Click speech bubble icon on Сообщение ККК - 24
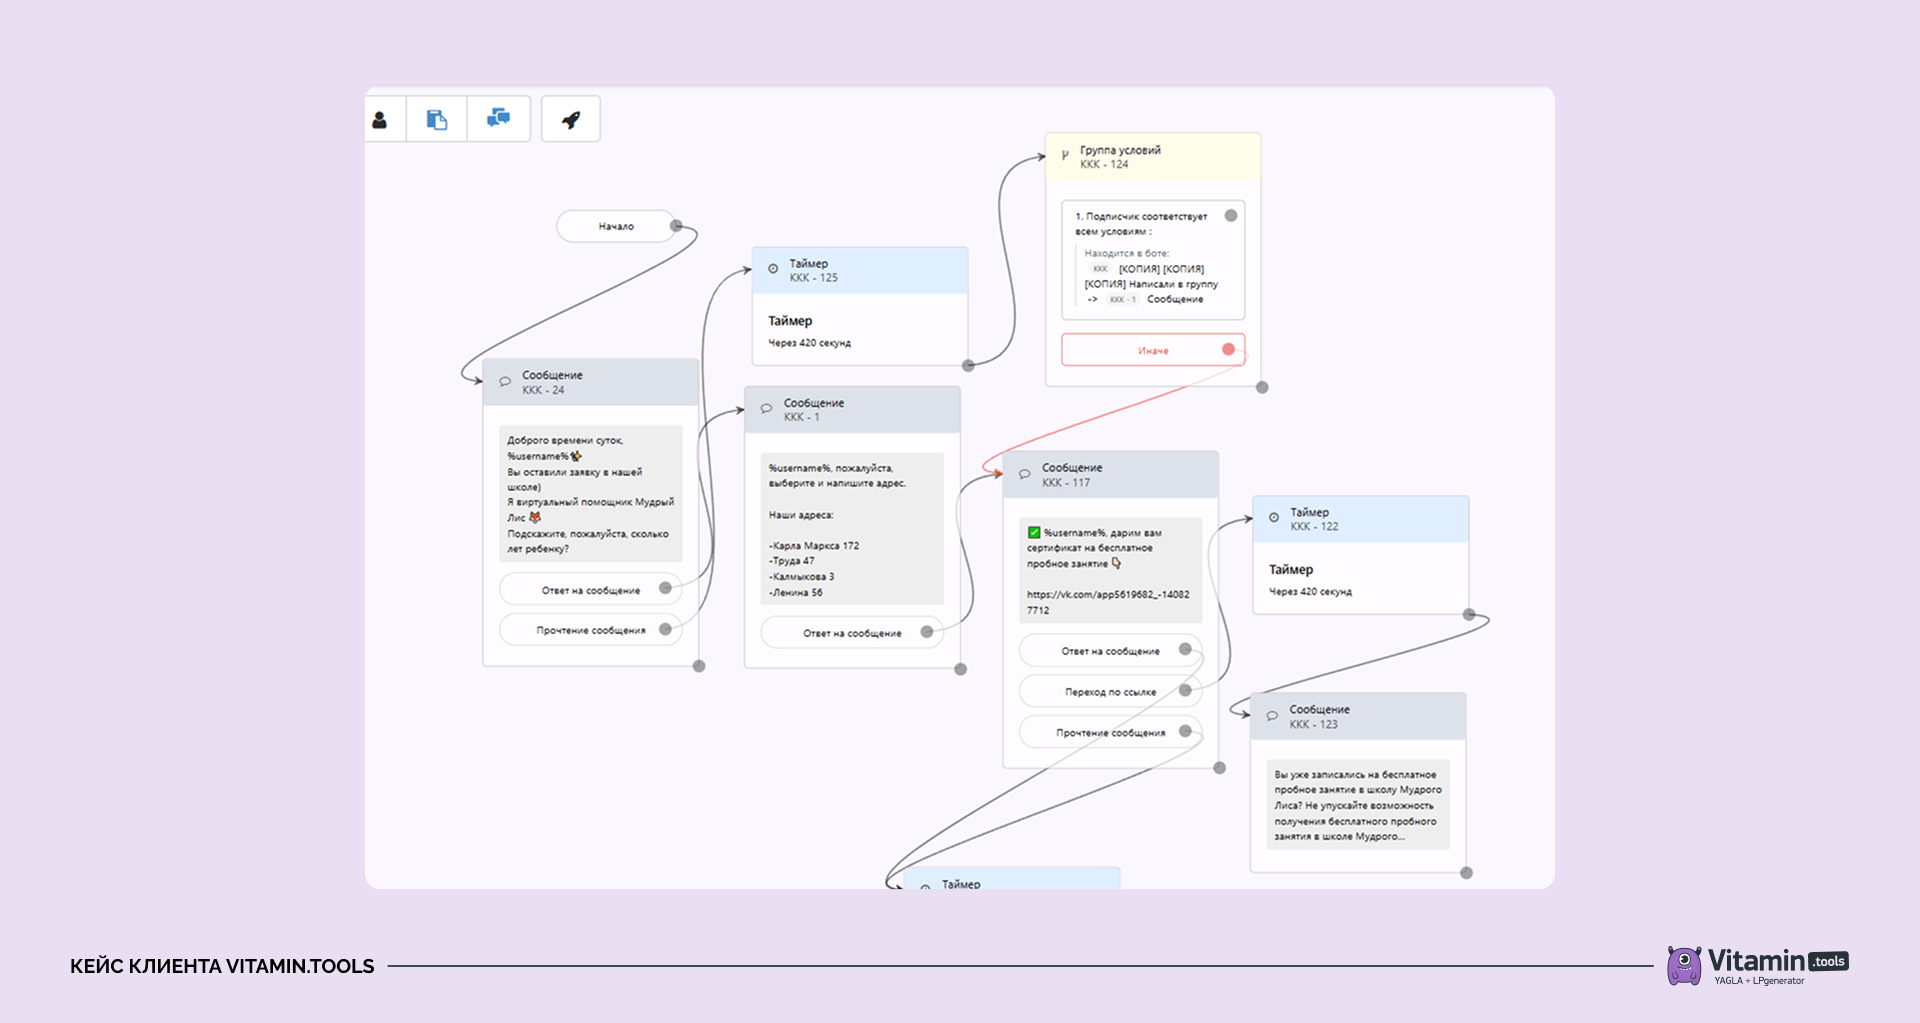The image size is (1920, 1023). pos(505,382)
